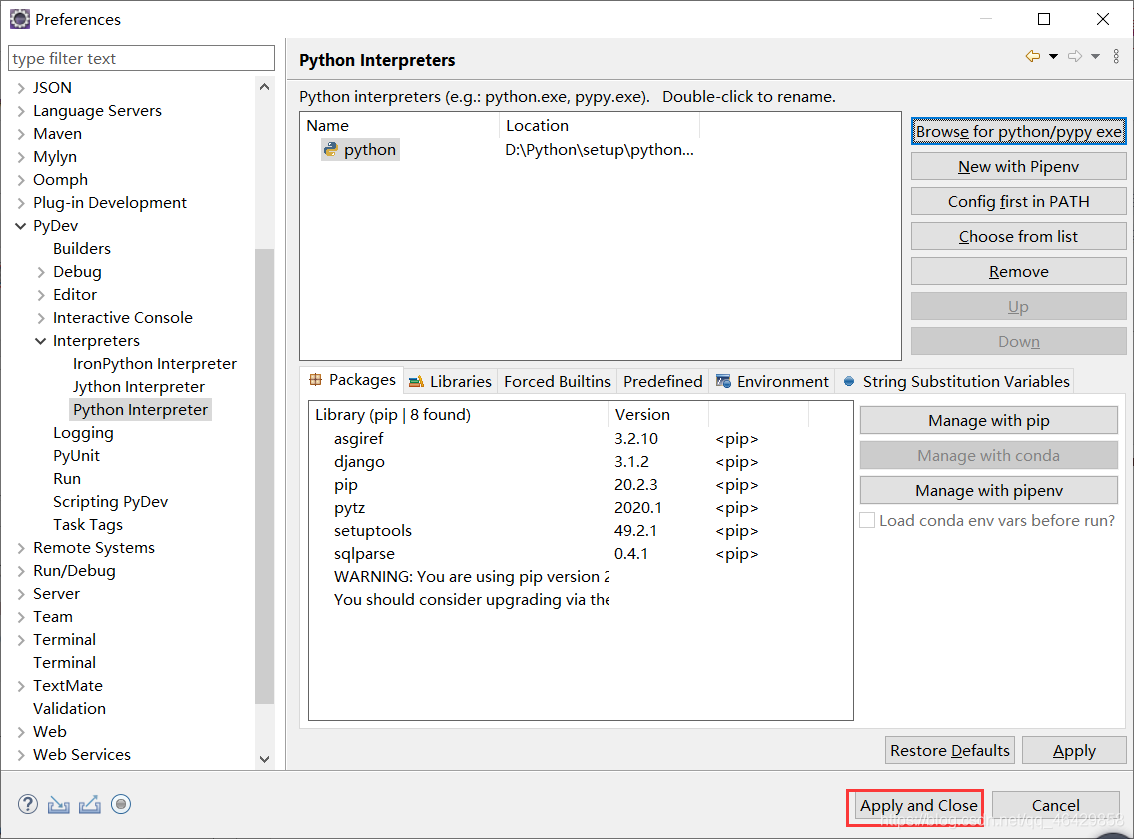
Task: Collapse the PyDev tree node
Action: tap(21, 226)
